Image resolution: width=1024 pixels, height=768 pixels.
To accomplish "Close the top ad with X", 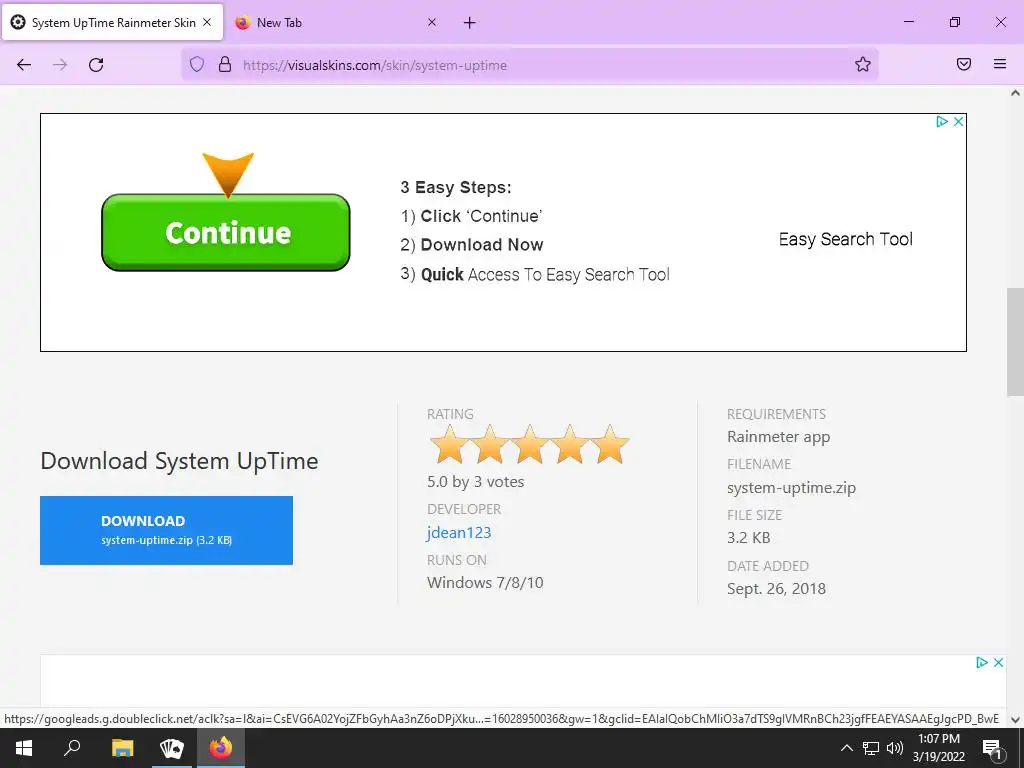I will (958, 121).
